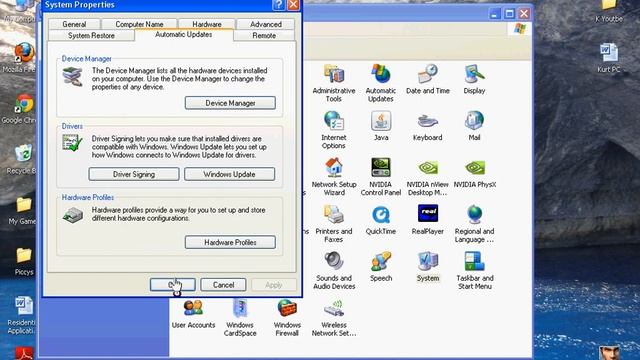640x360 pixels.
Task: Select the System icon in Control Panel
Action: [x=428, y=267]
